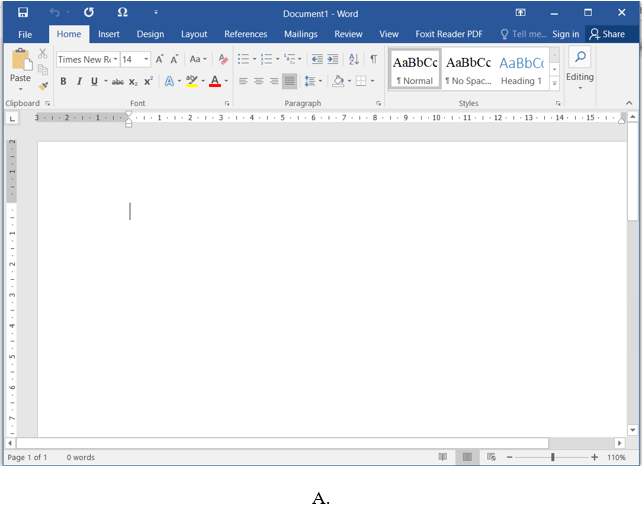
Task: Click the Sort paragraphs icon
Action: pos(353,60)
